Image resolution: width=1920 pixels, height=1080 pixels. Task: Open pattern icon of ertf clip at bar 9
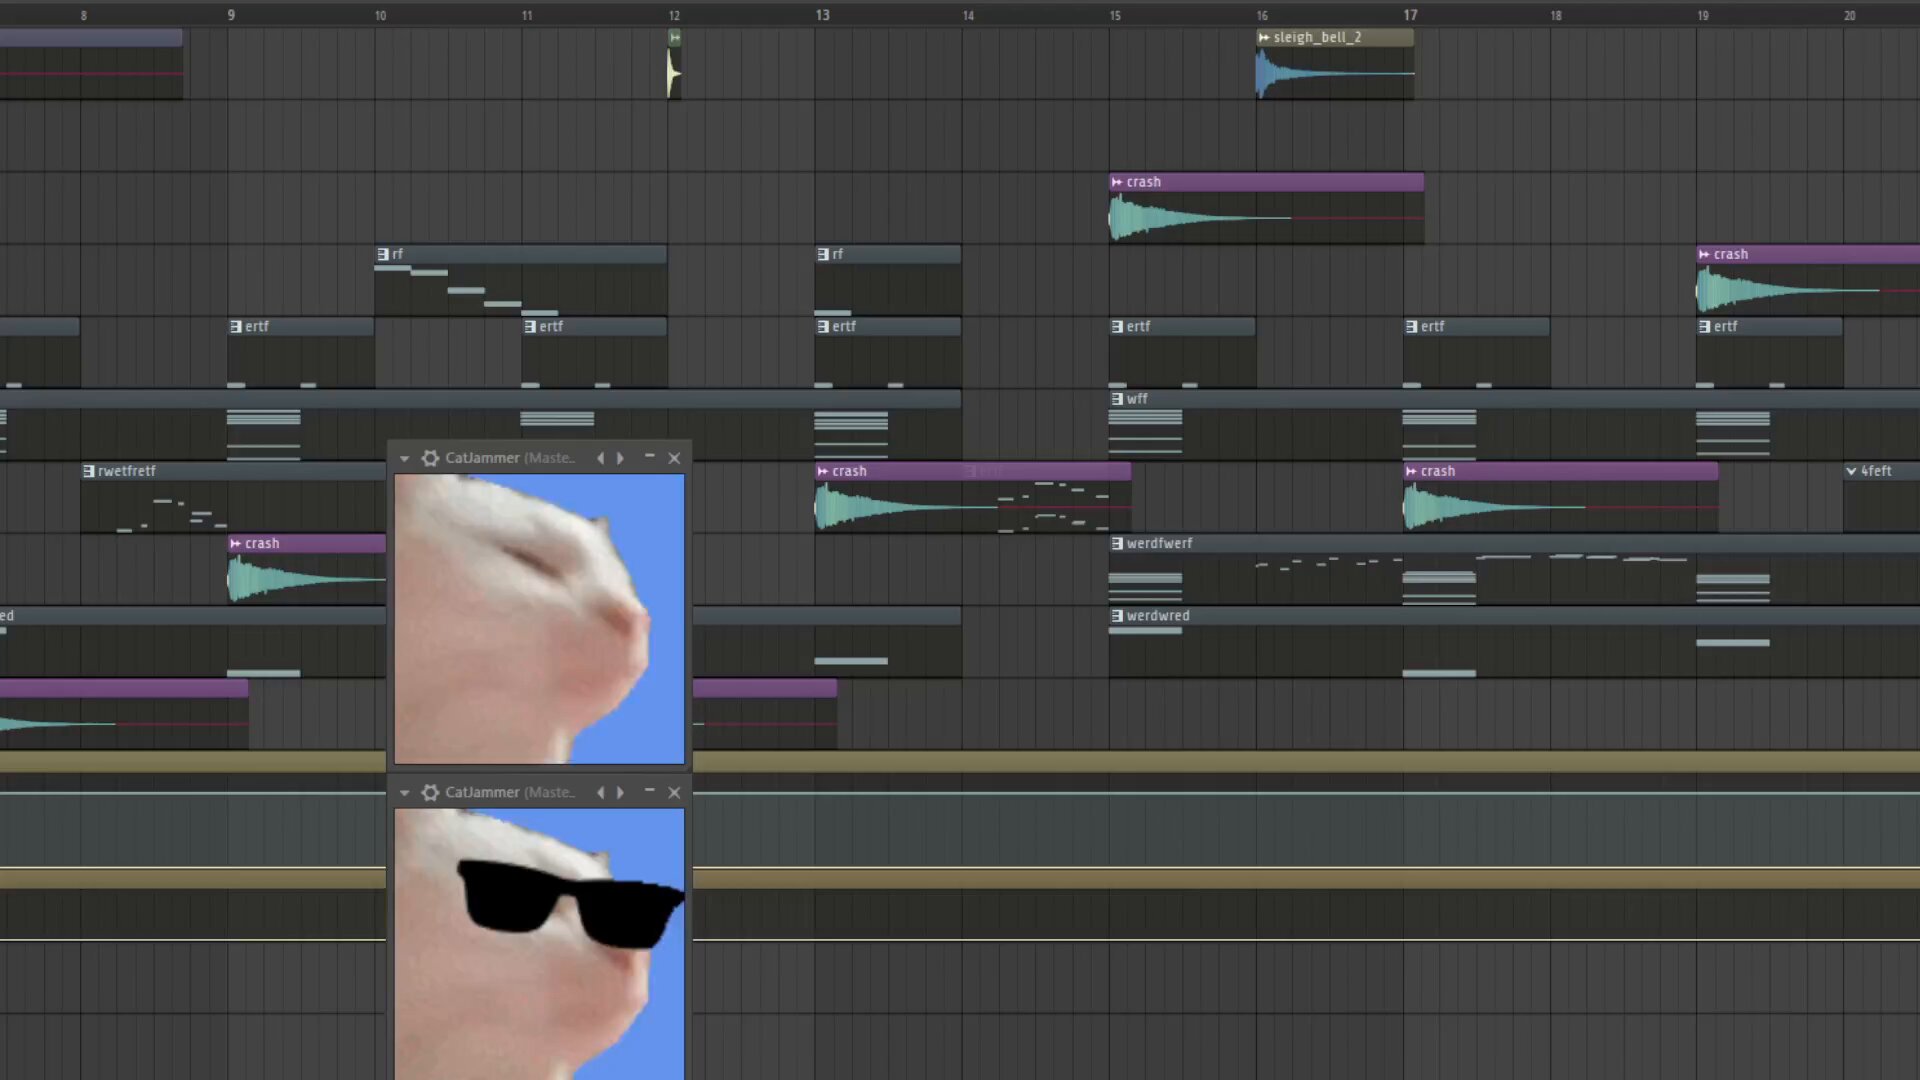coord(236,326)
